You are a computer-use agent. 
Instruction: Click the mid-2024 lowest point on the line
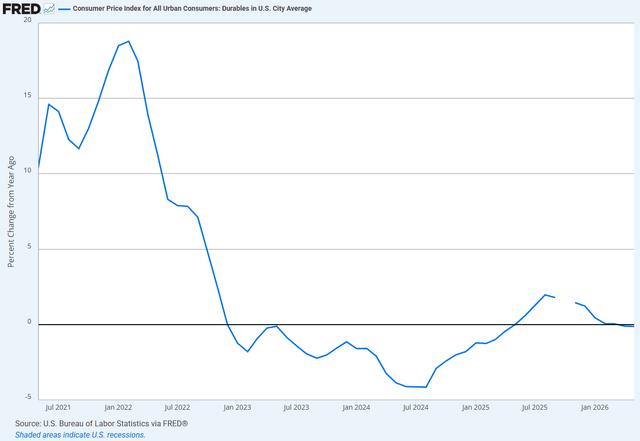pyautogui.click(x=426, y=387)
